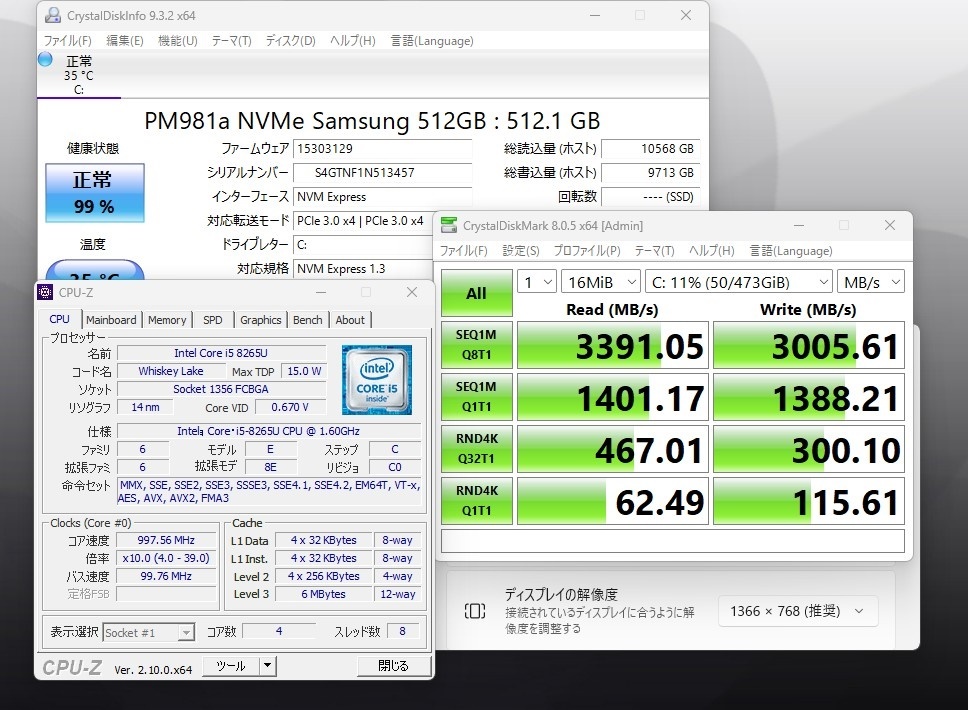Switch to the Memory tab in CPU-Z
Viewport: 968px width, 710px height.
(167, 320)
